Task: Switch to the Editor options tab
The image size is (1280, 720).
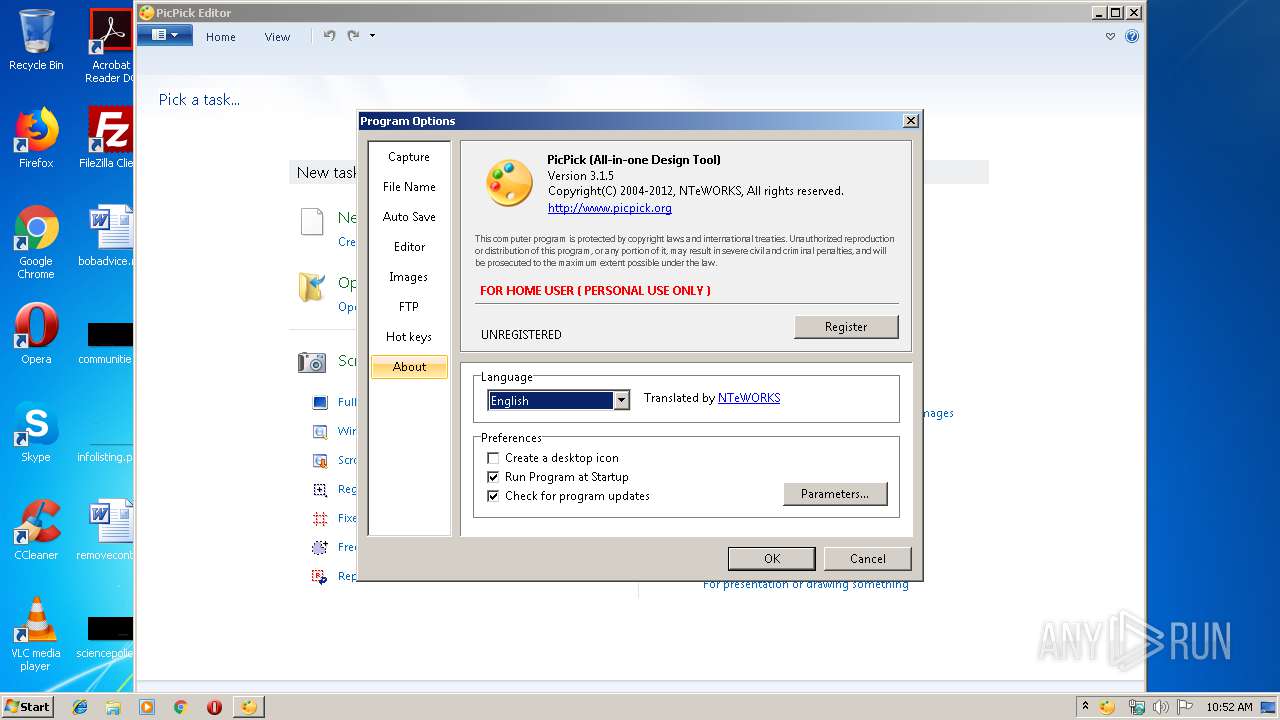Action: pyautogui.click(x=409, y=247)
